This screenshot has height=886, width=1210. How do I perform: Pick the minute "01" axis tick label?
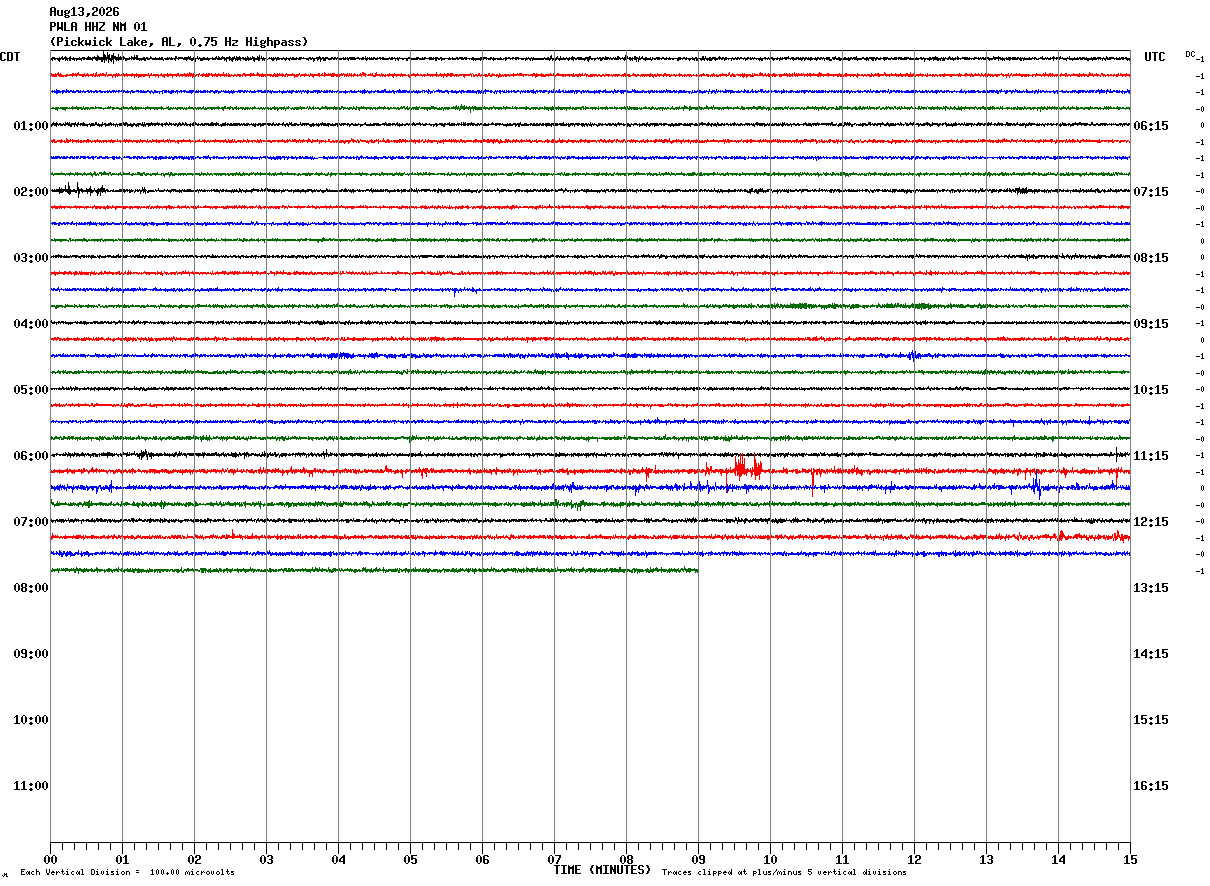122,860
